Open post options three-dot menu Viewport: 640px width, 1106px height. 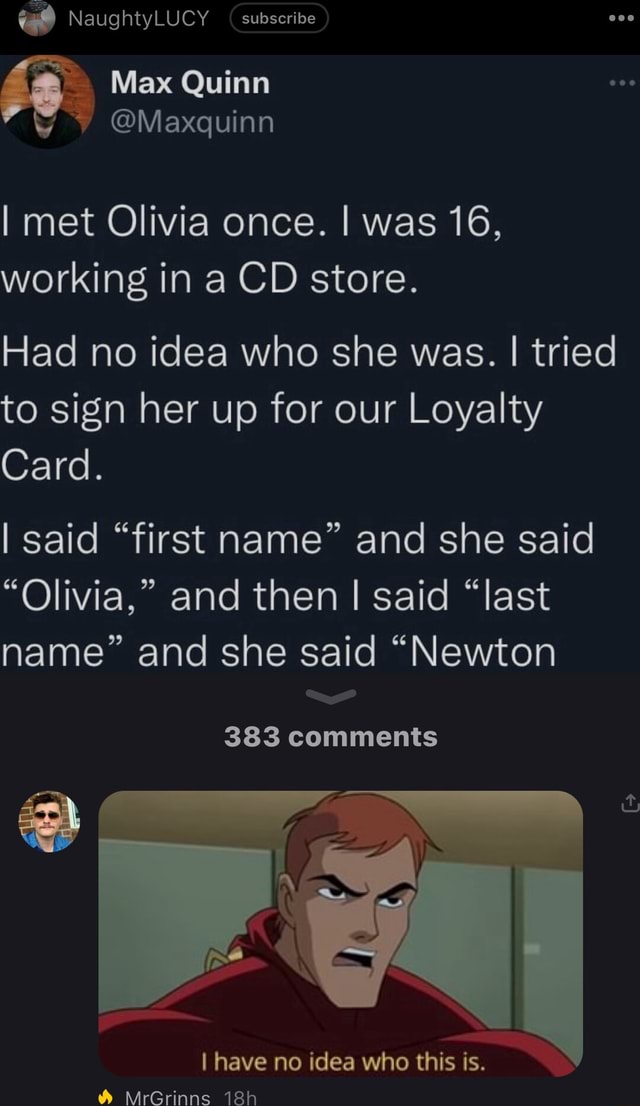621,18
